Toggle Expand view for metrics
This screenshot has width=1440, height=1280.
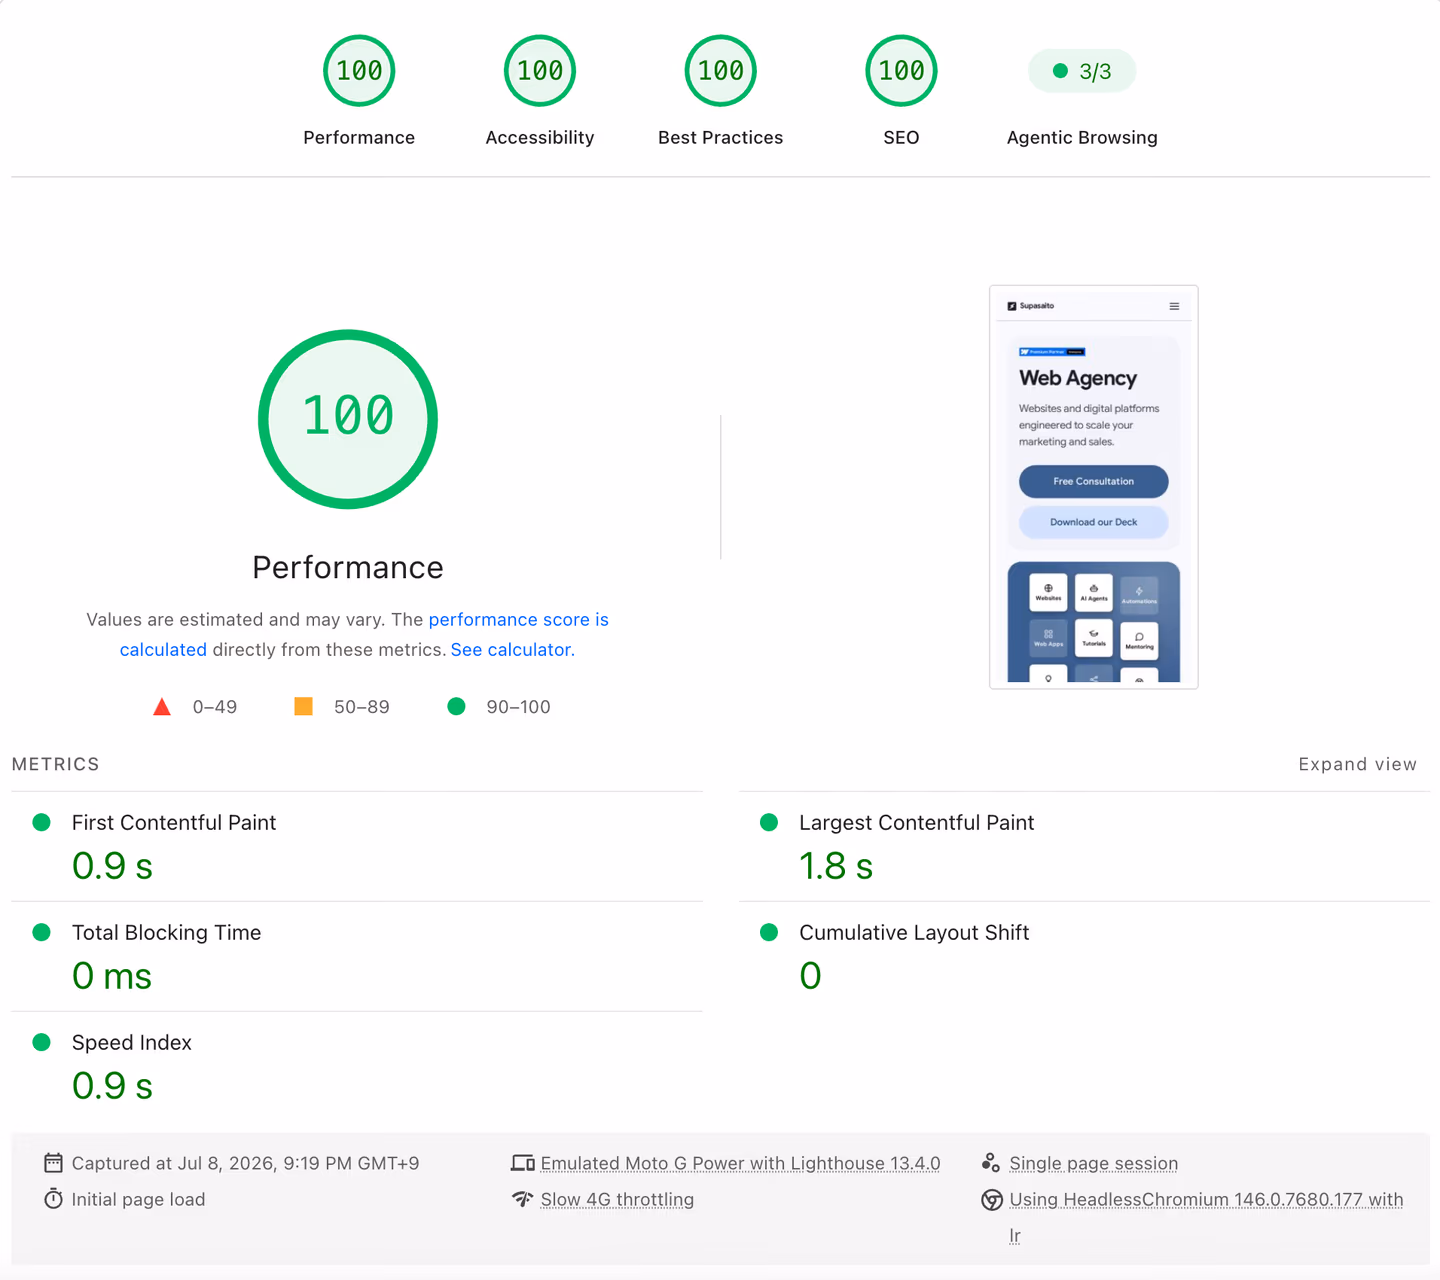(1357, 764)
